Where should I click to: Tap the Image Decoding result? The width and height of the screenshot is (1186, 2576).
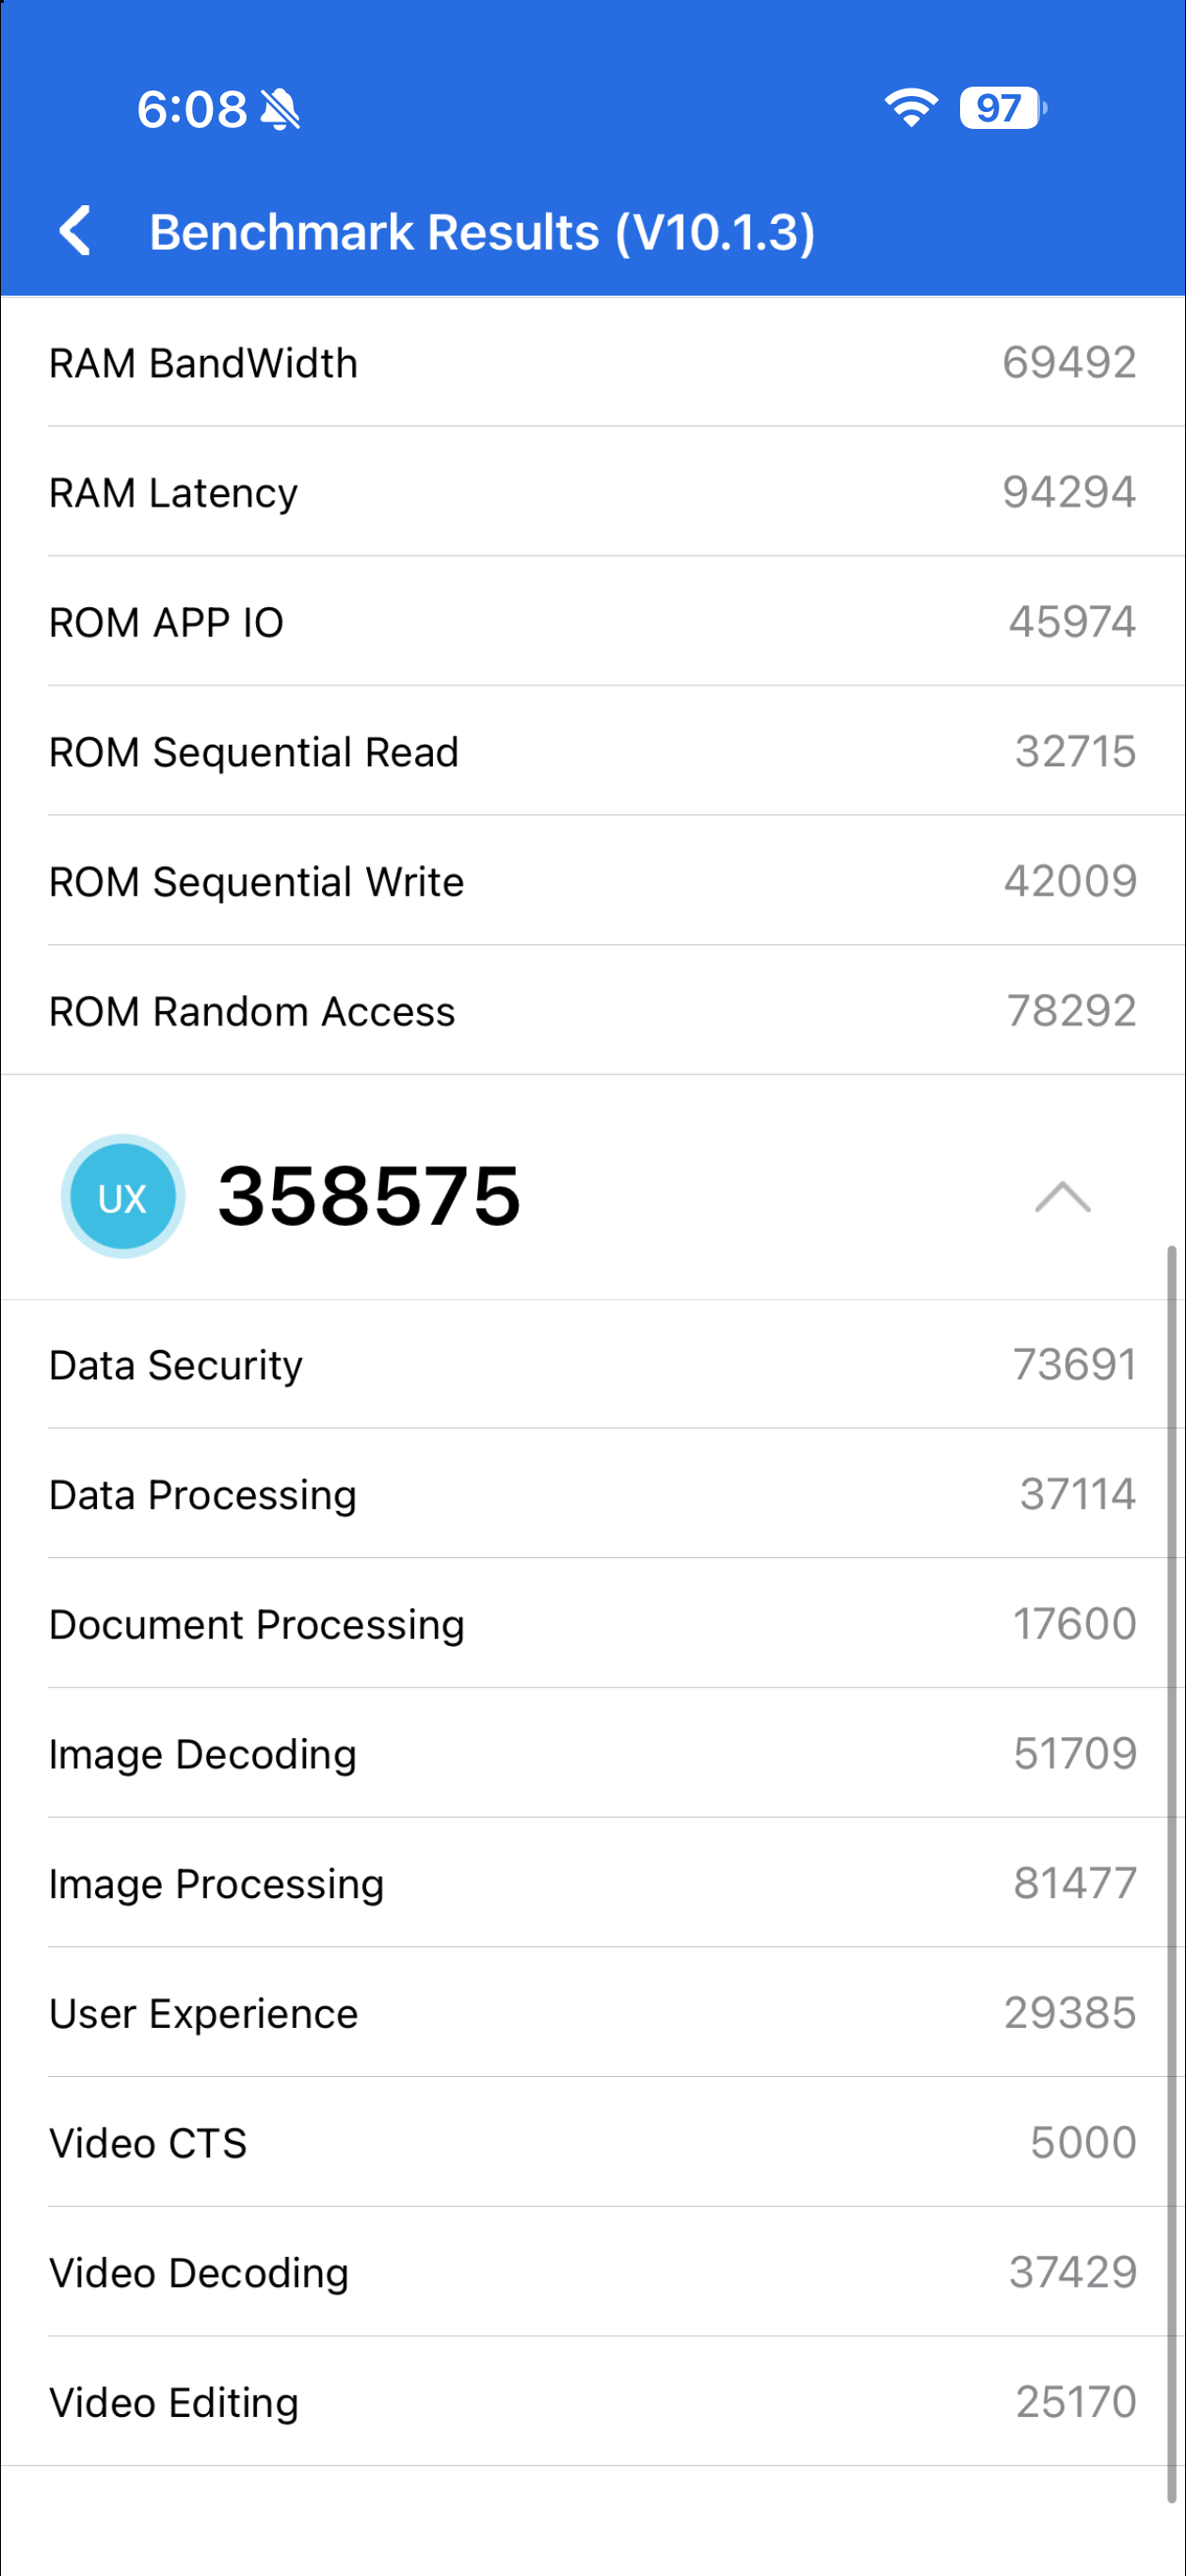[592, 1754]
